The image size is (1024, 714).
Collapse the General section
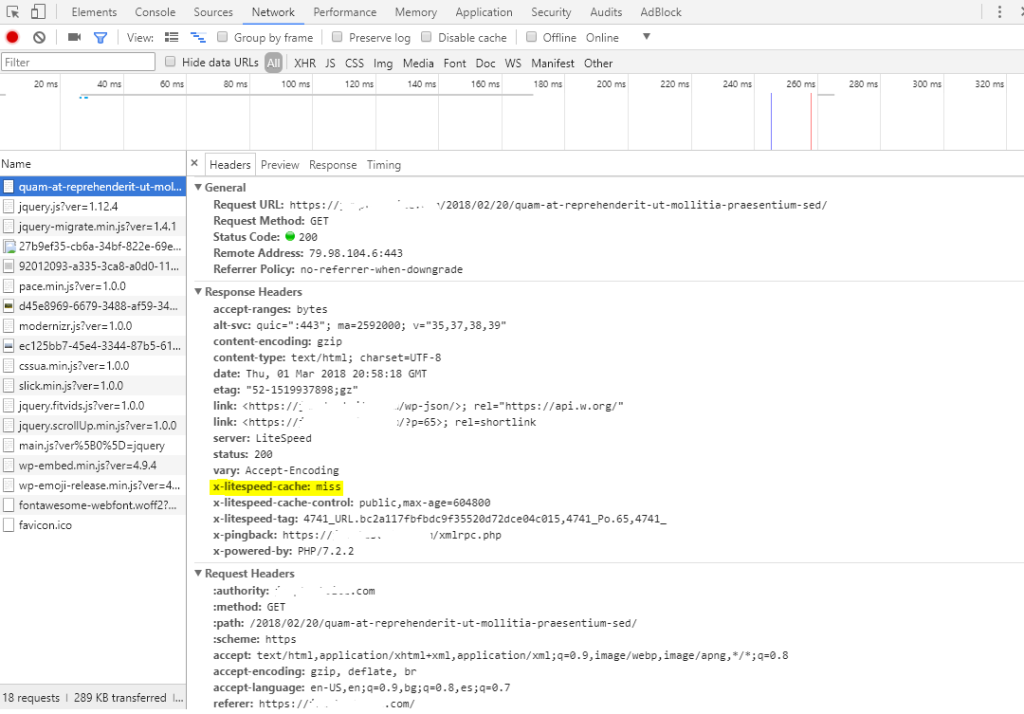point(198,187)
